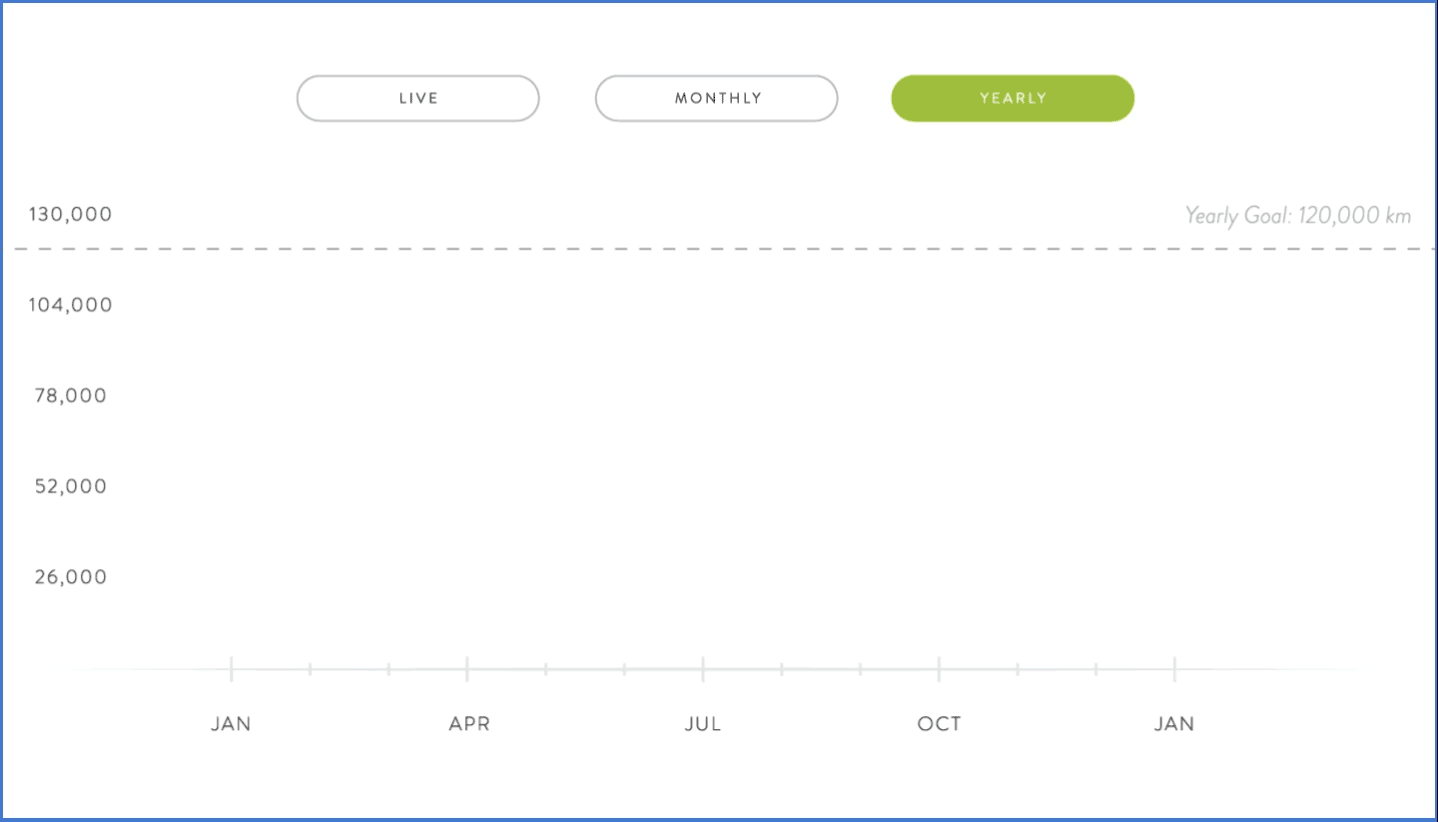Switch to the LIVE view

click(418, 98)
